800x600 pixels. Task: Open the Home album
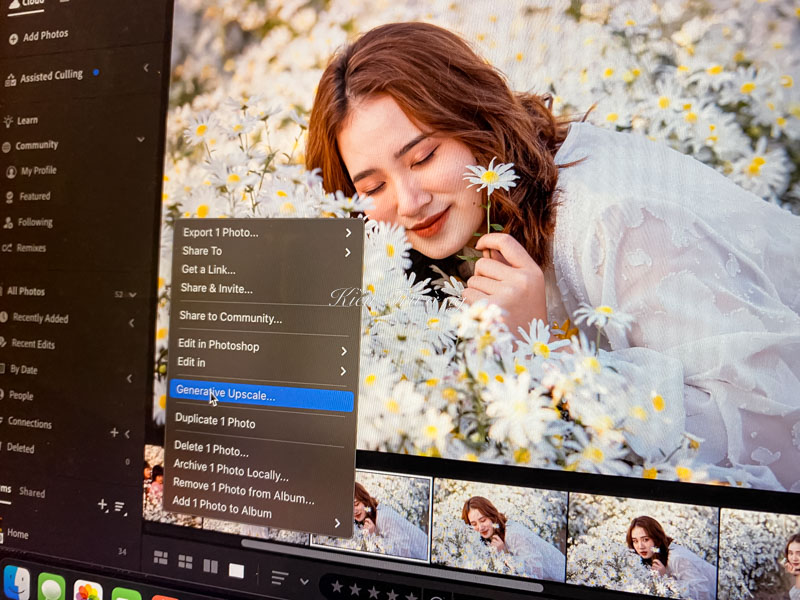[18, 534]
